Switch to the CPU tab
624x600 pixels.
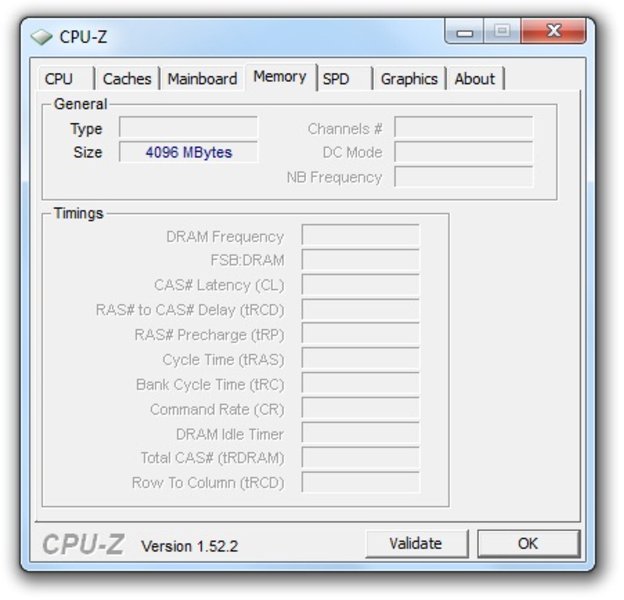coord(66,79)
